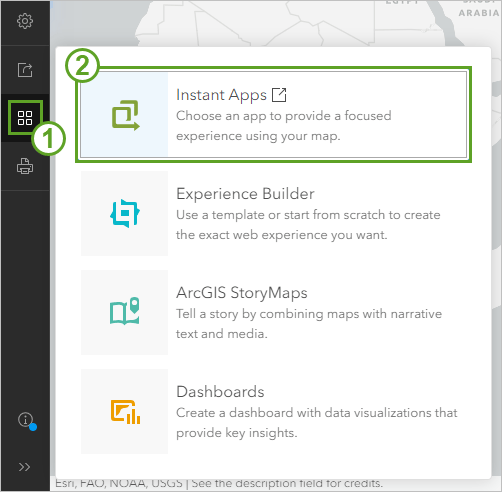Click 'Choose an app to provide a focused' description

[x=284, y=116]
